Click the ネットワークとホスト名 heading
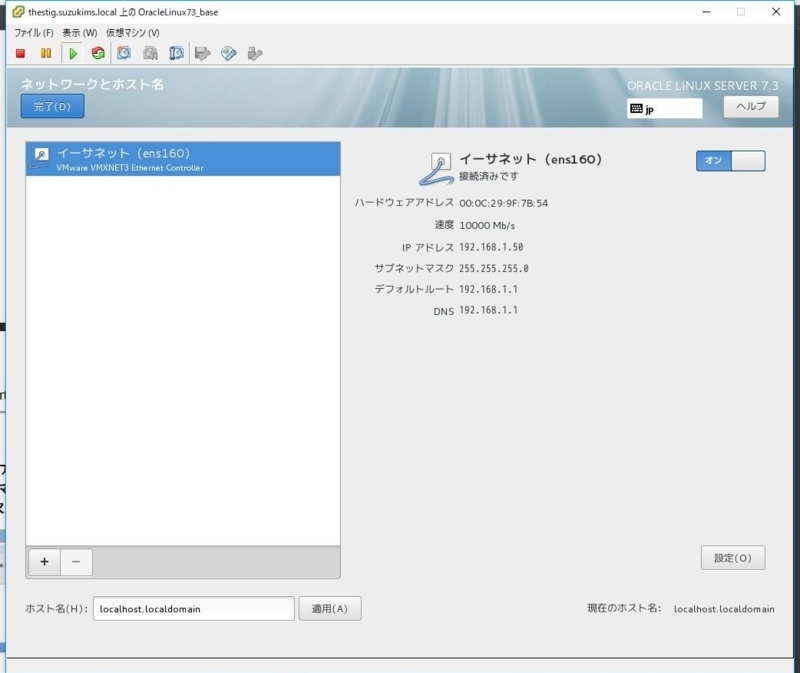The height and width of the screenshot is (673, 800). (x=92, y=85)
